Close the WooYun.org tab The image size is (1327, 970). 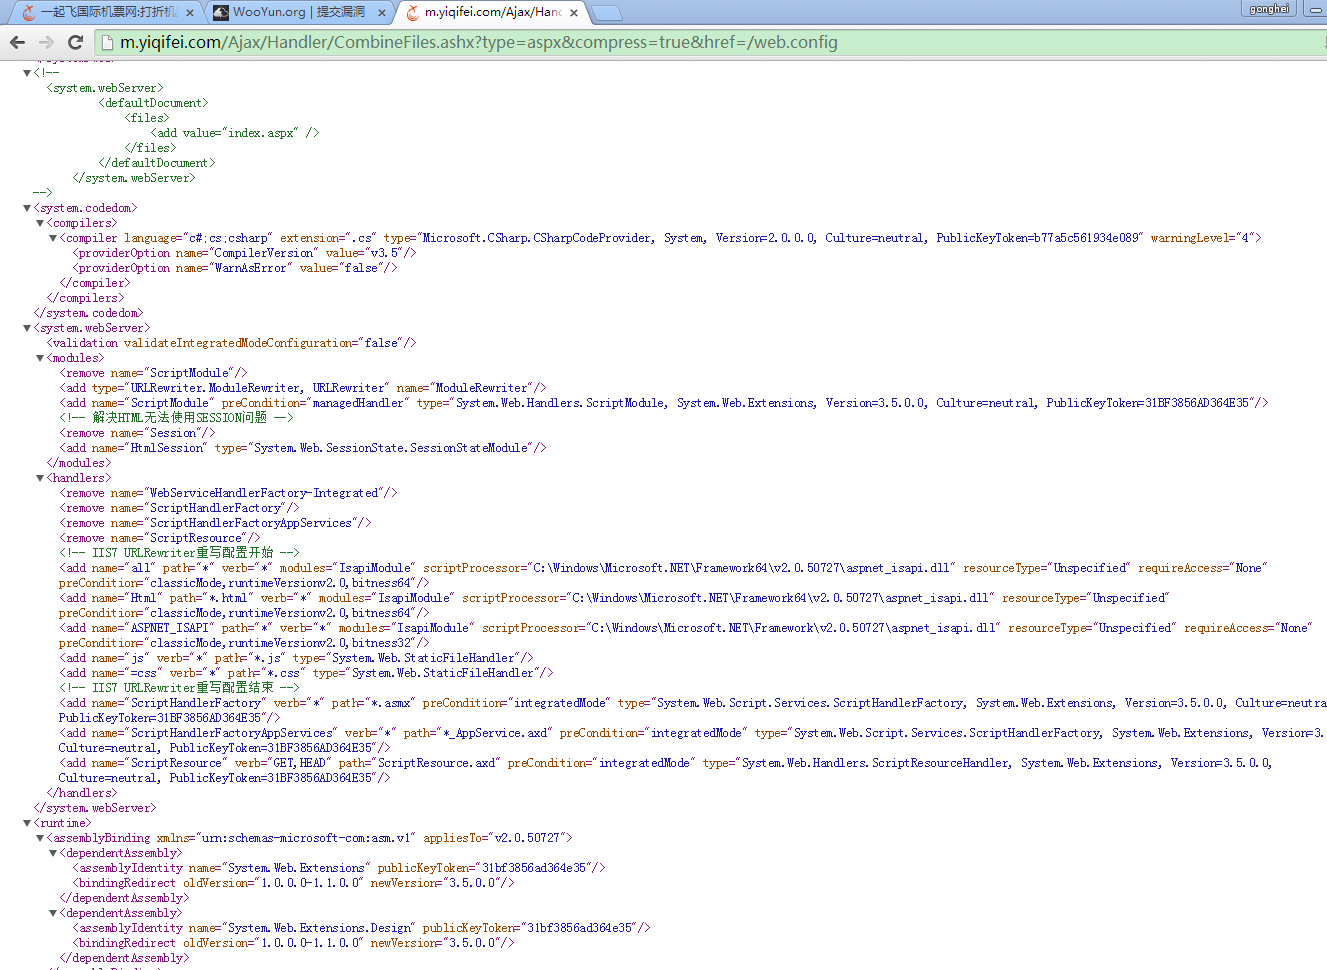pos(382,13)
